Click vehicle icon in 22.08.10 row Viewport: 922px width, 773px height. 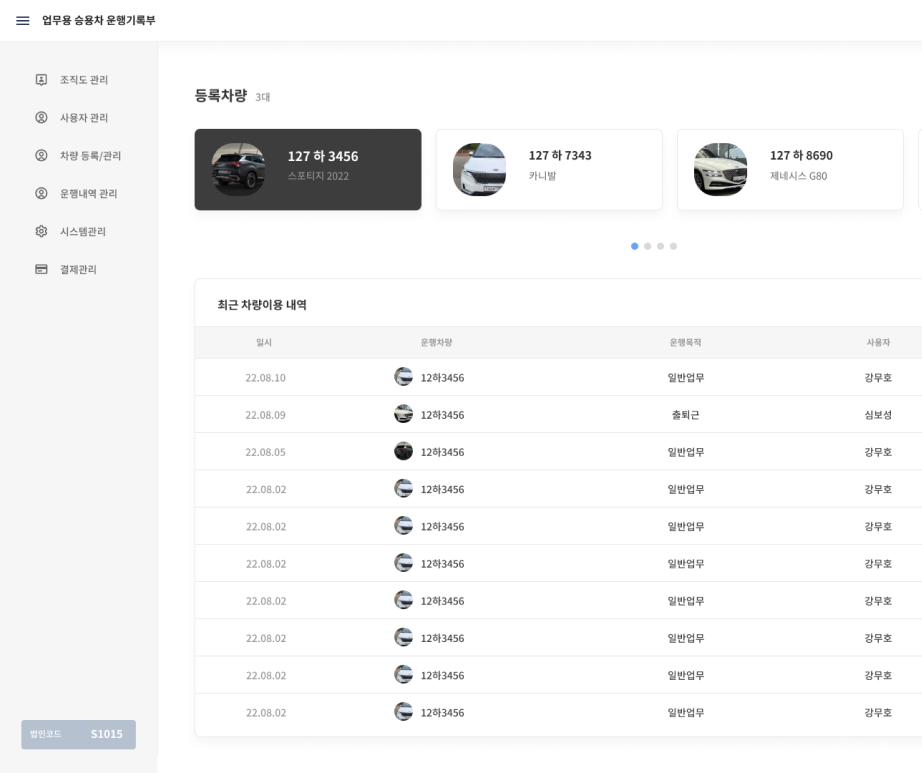(x=403, y=377)
